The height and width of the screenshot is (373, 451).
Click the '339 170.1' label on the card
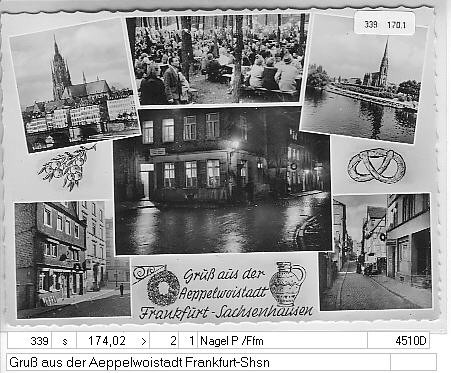384,24
